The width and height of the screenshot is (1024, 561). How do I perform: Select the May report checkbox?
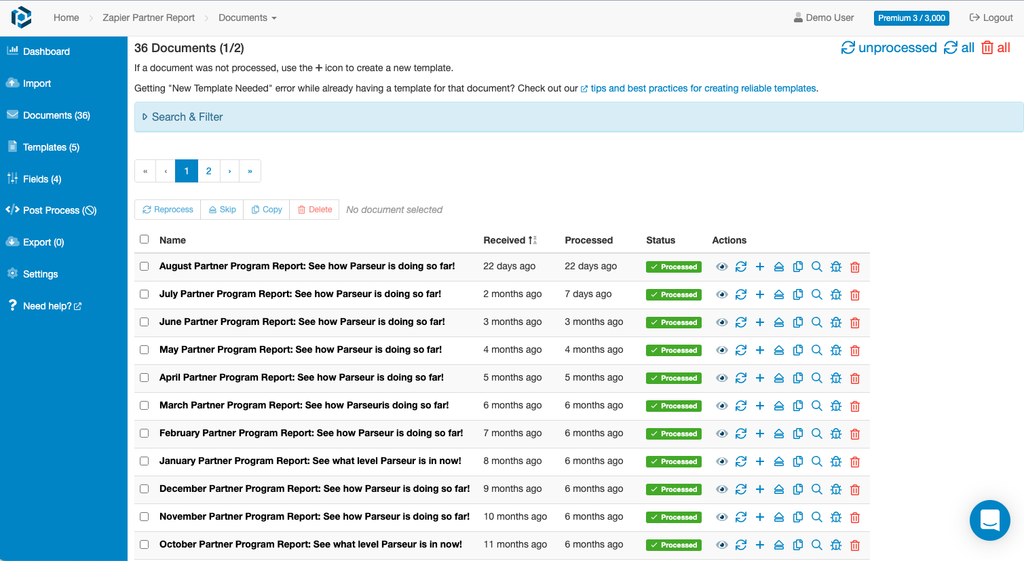click(144, 349)
